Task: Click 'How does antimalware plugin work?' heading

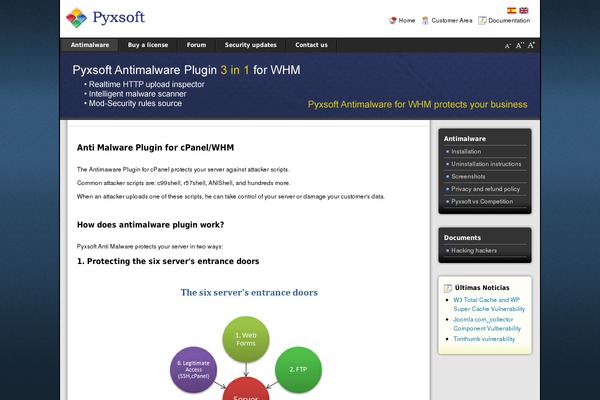Action: [150, 225]
